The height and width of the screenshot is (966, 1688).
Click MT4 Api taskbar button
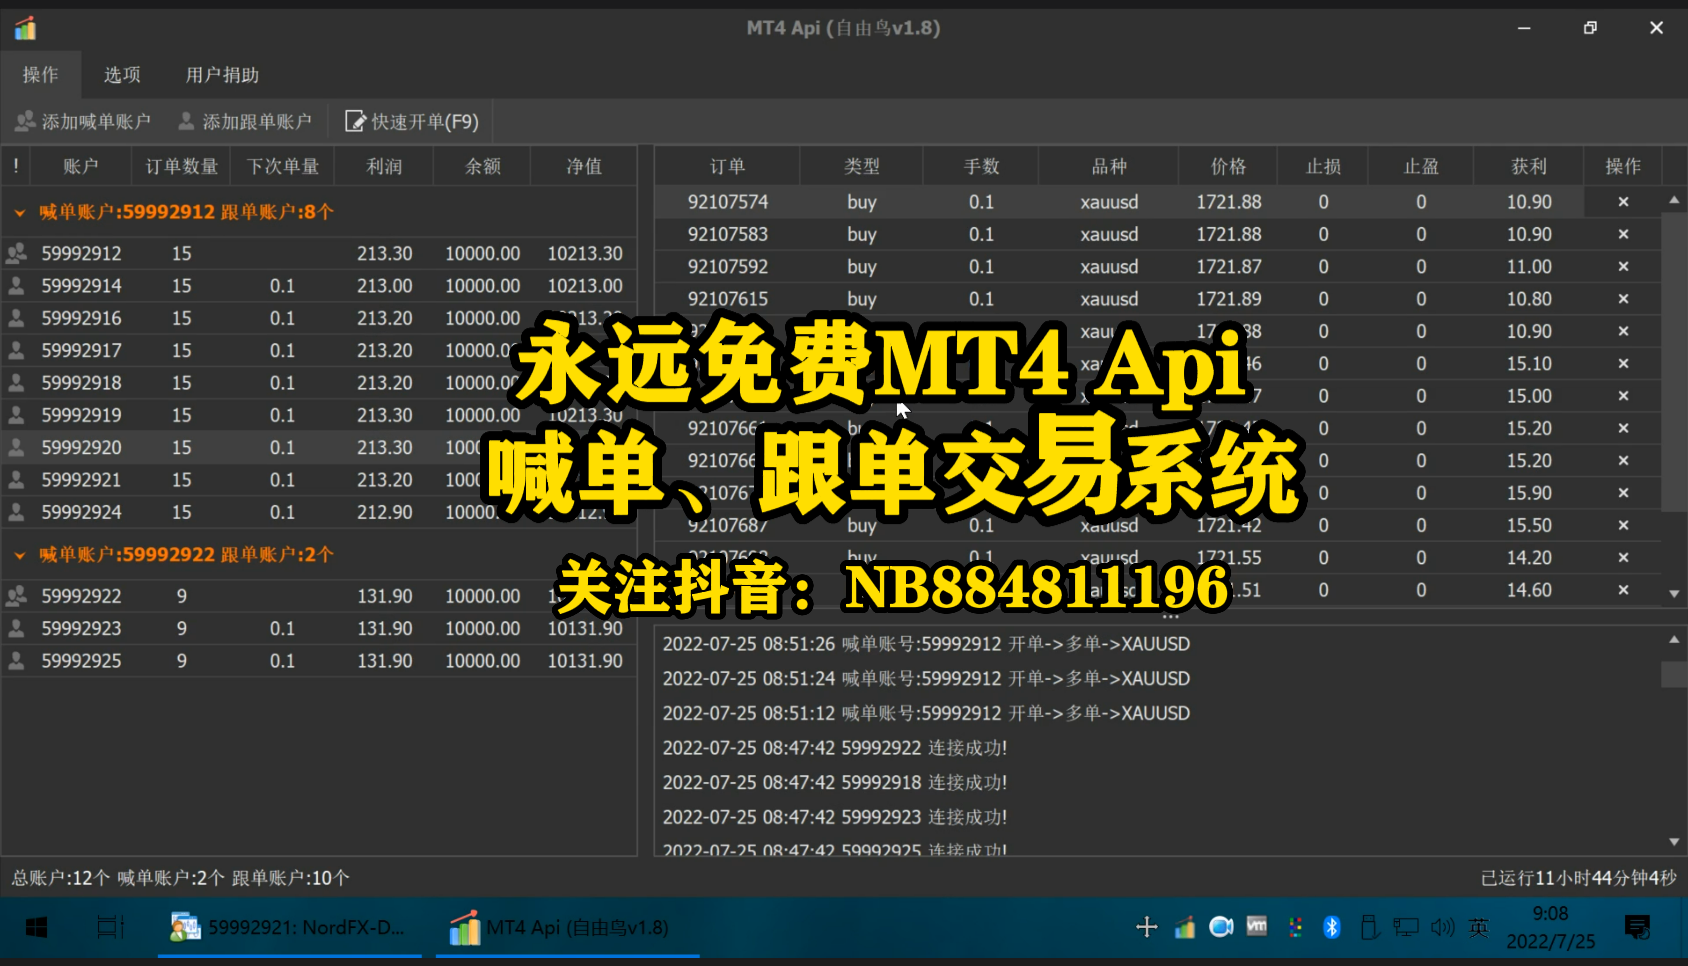coord(567,928)
